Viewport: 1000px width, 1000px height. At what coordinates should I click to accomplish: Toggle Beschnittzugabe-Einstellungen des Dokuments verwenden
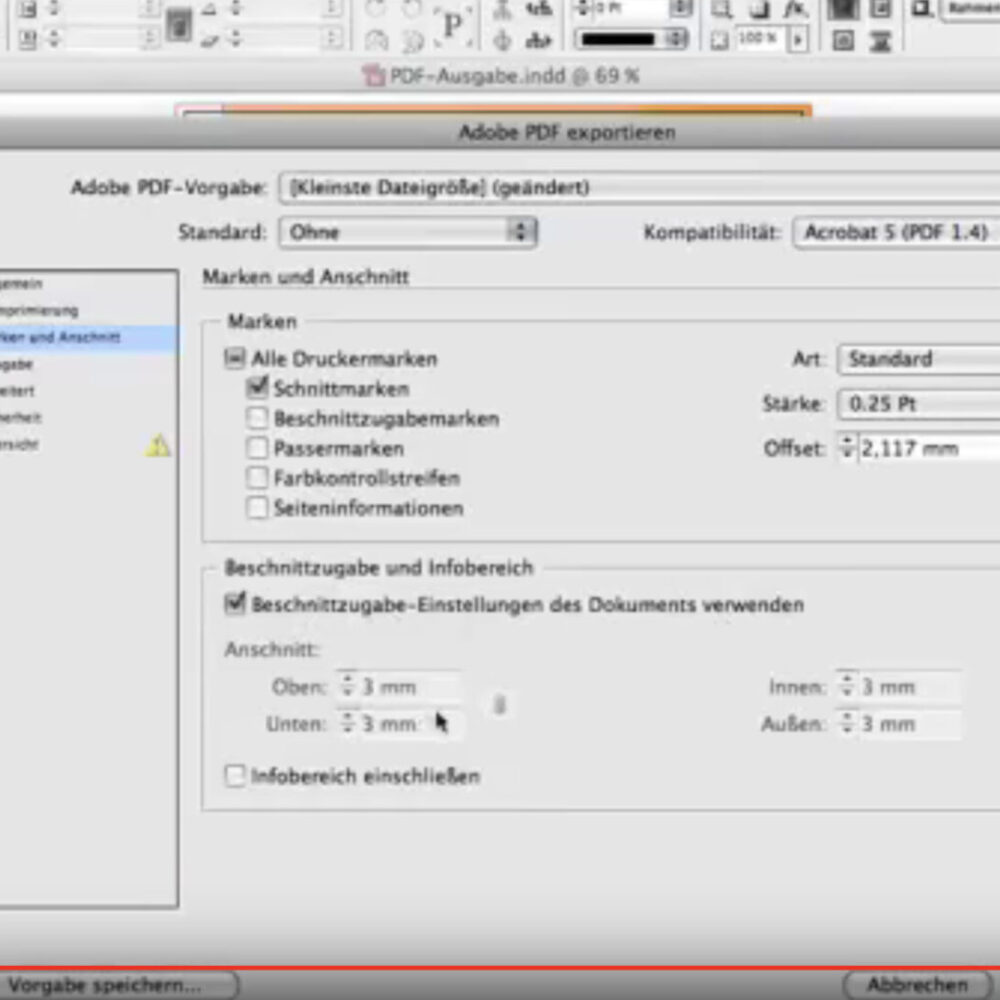pyautogui.click(x=235, y=603)
